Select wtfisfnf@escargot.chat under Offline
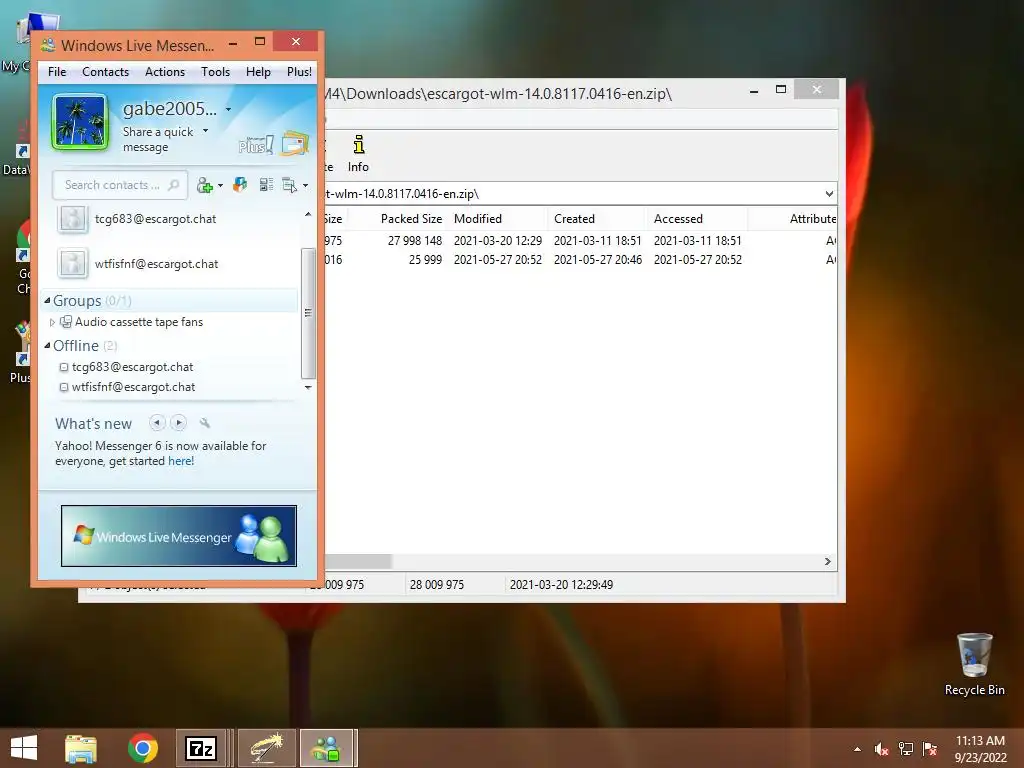This screenshot has width=1024, height=768. 133,387
